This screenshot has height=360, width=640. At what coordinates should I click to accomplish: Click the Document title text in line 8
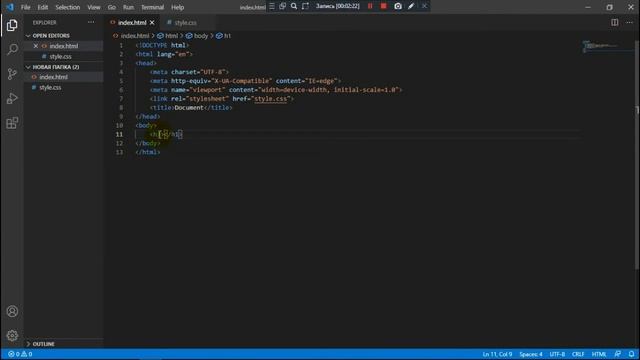(189, 108)
